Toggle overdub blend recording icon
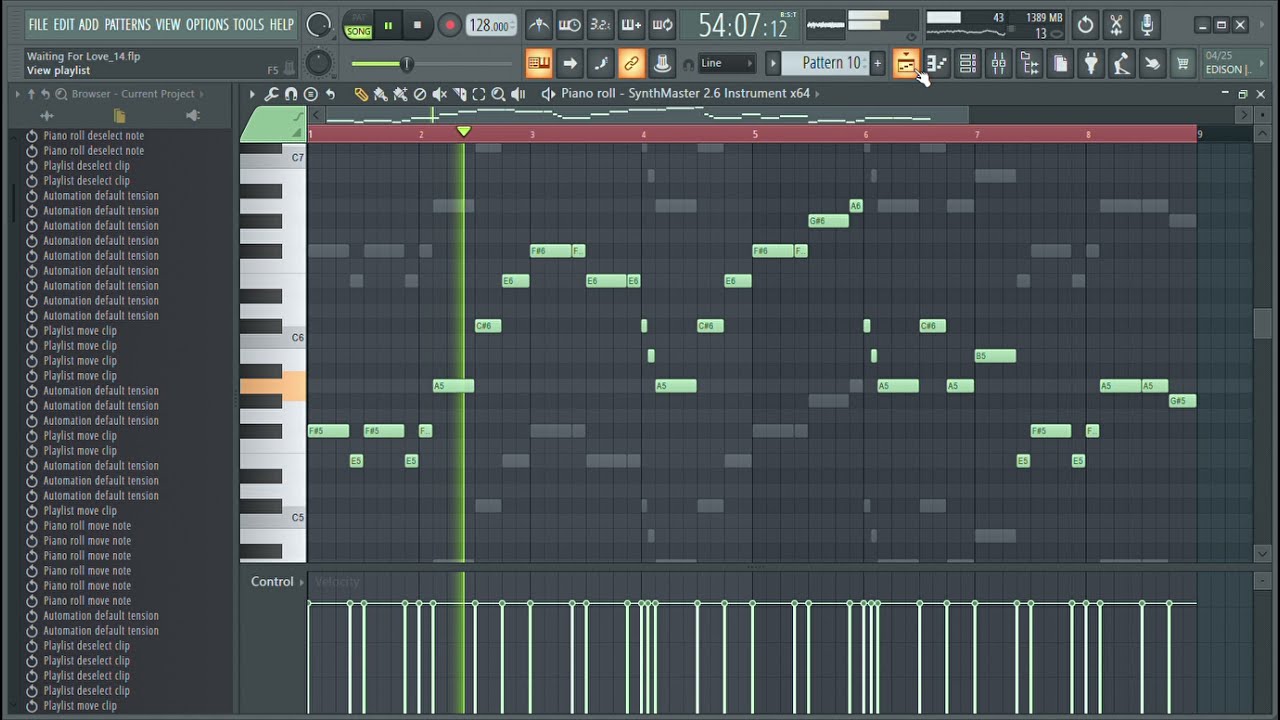This screenshot has width=1280, height=720. tap(631, 25)
